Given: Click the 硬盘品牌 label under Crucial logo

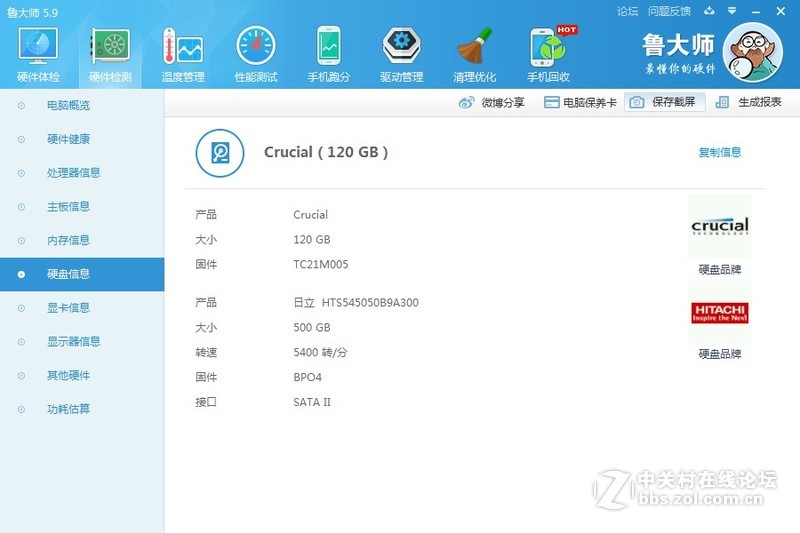Looking at the screenshot, I should coord(720,269).
